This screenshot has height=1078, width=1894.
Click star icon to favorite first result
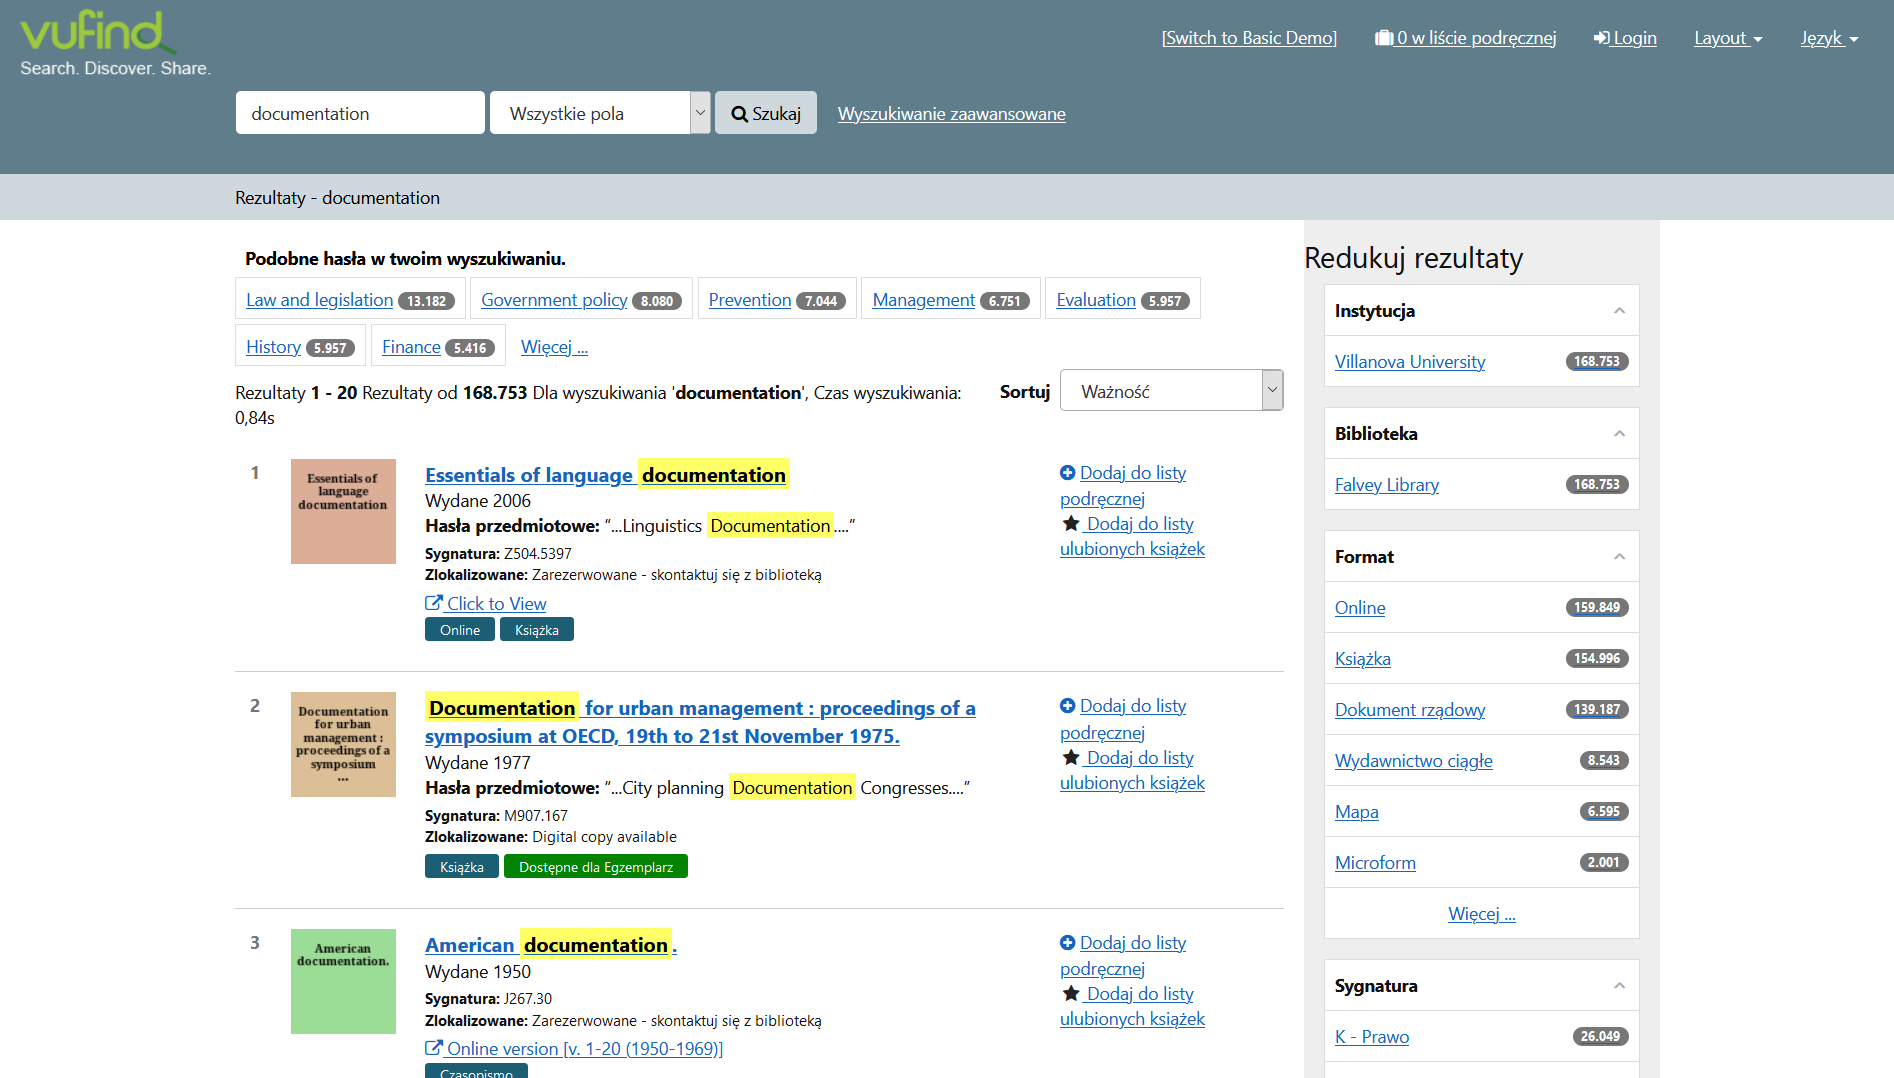pos(1071,524)
